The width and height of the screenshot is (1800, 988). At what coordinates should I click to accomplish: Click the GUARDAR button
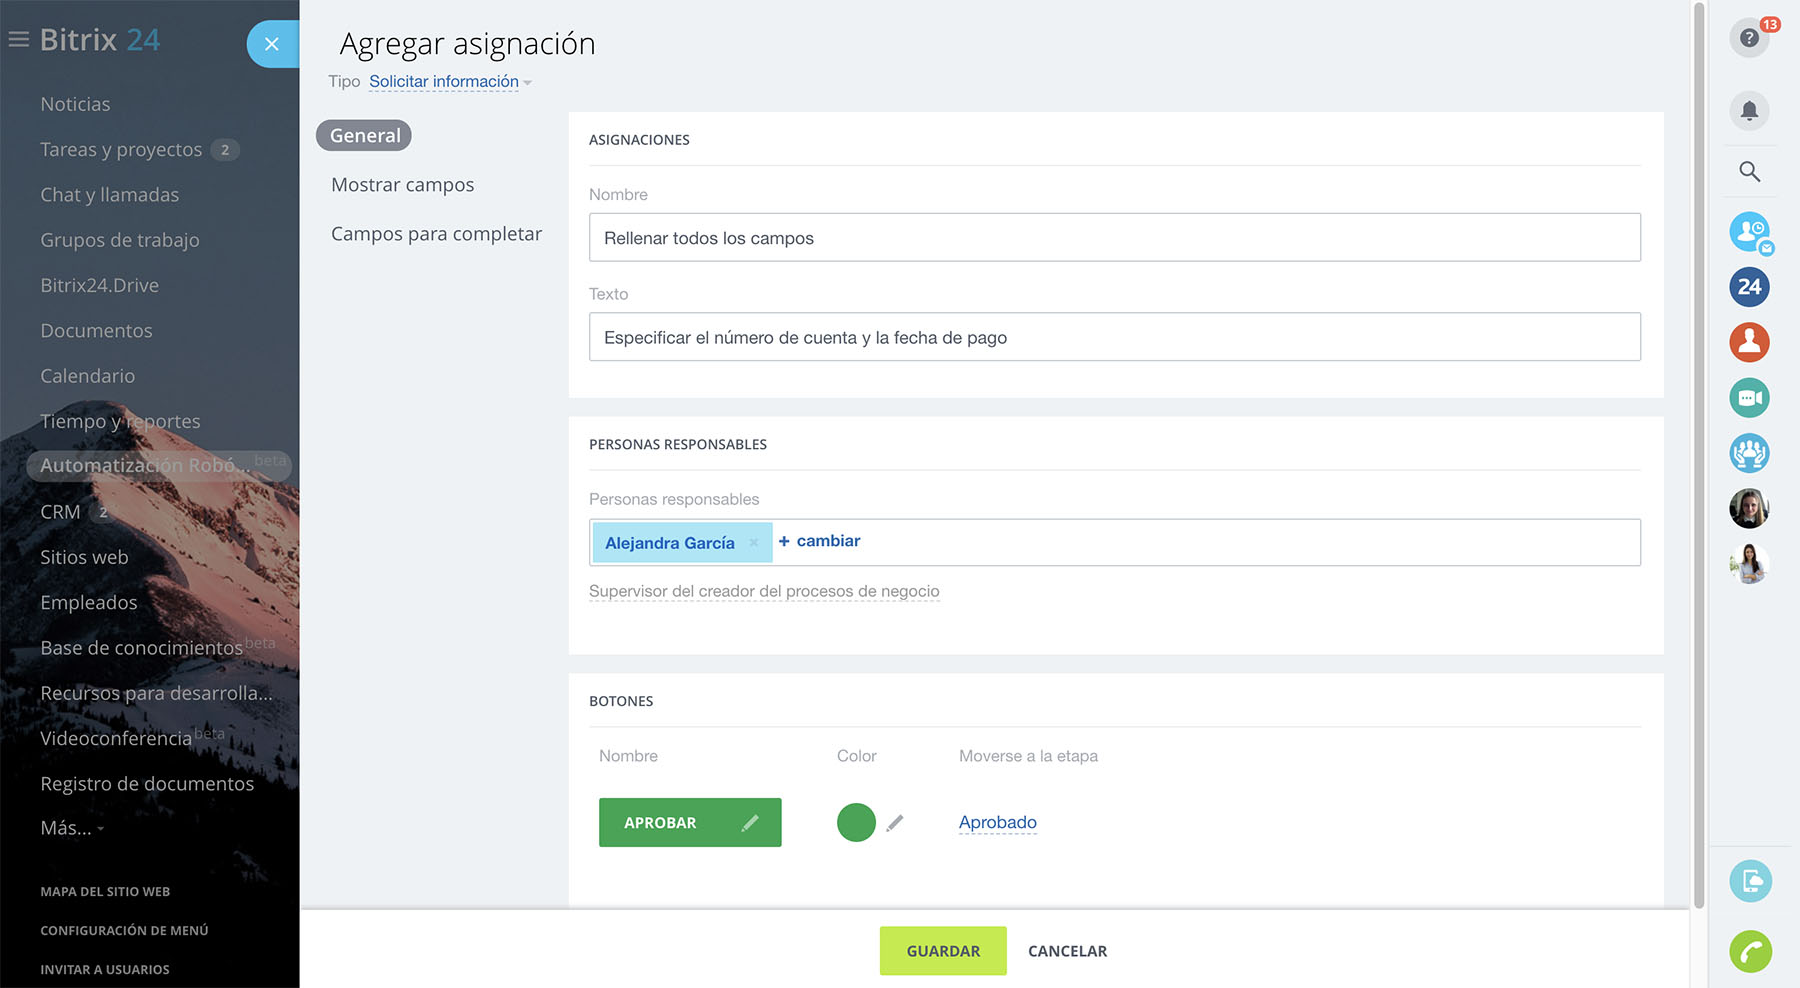tap(942, 951)
